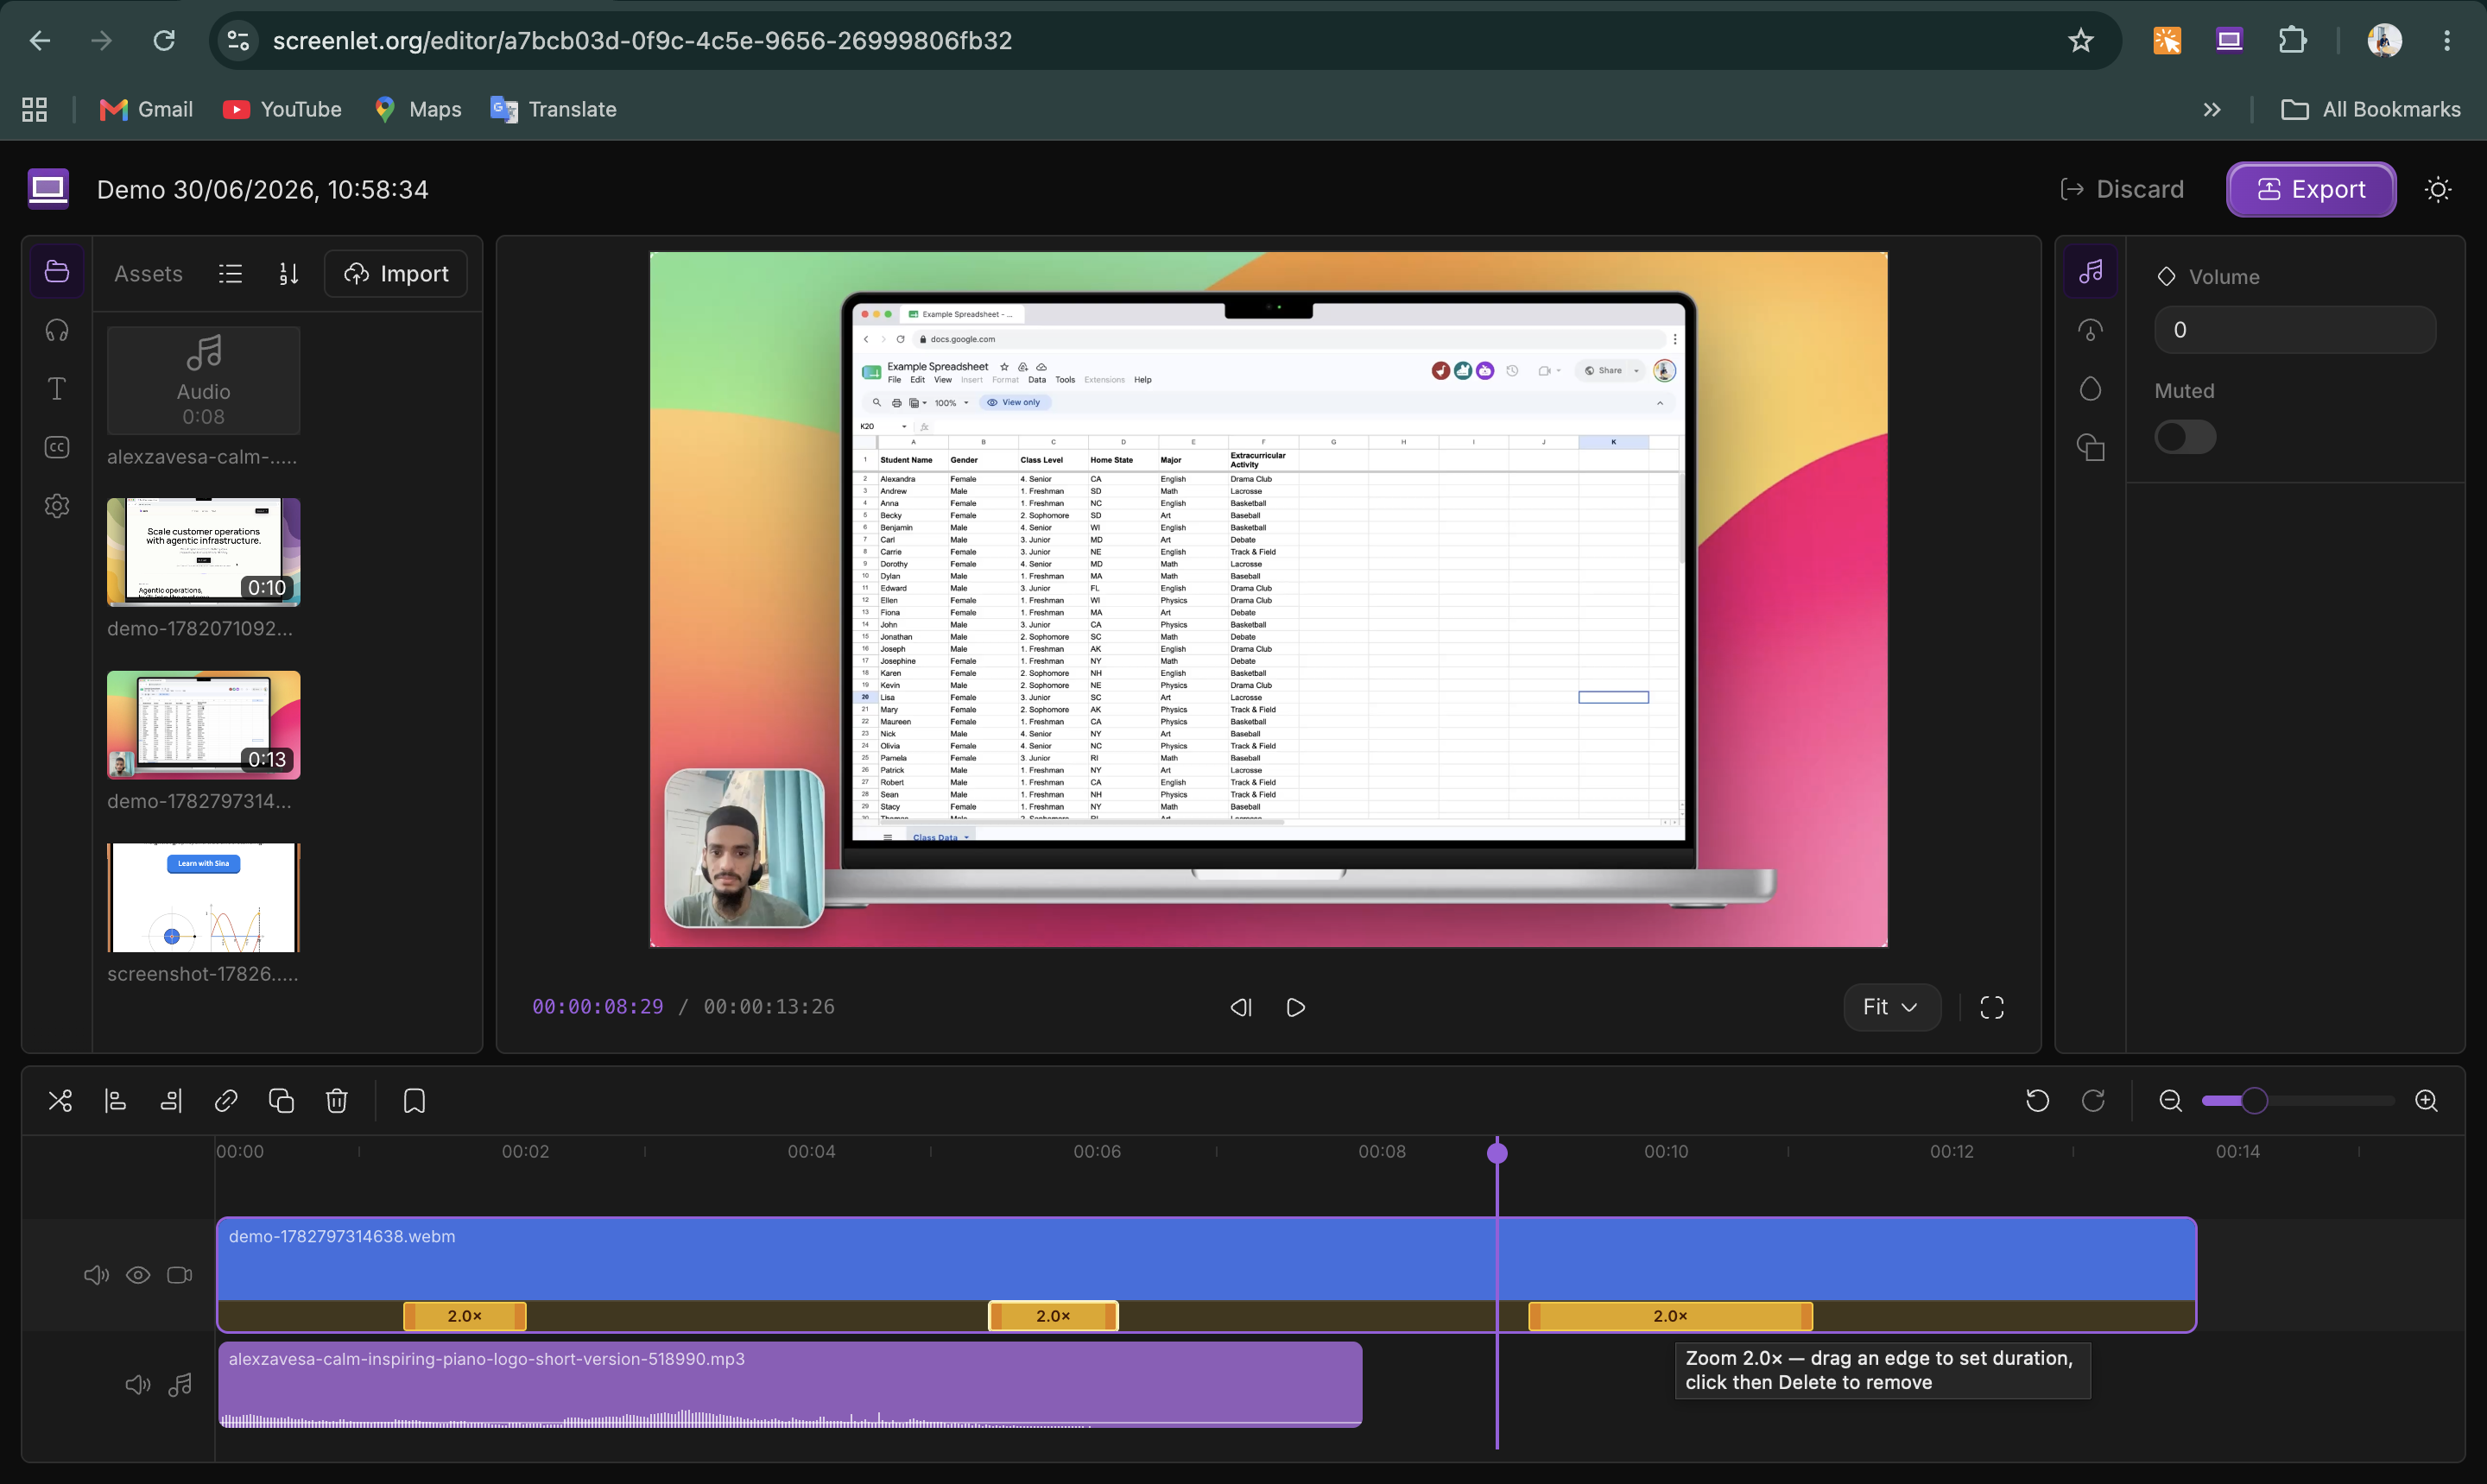Select the 0:13 demo video thumbnail
This screenshot has height=1484, width=2487.
click(203, 725)
